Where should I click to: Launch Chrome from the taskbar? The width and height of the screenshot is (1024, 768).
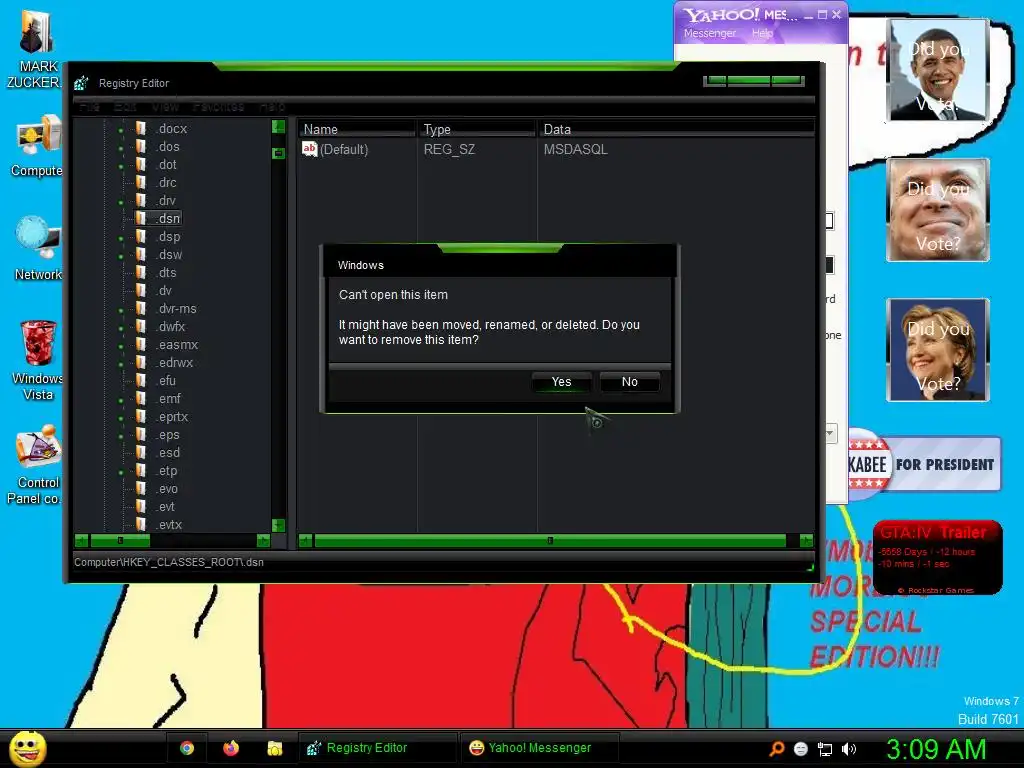187,748
